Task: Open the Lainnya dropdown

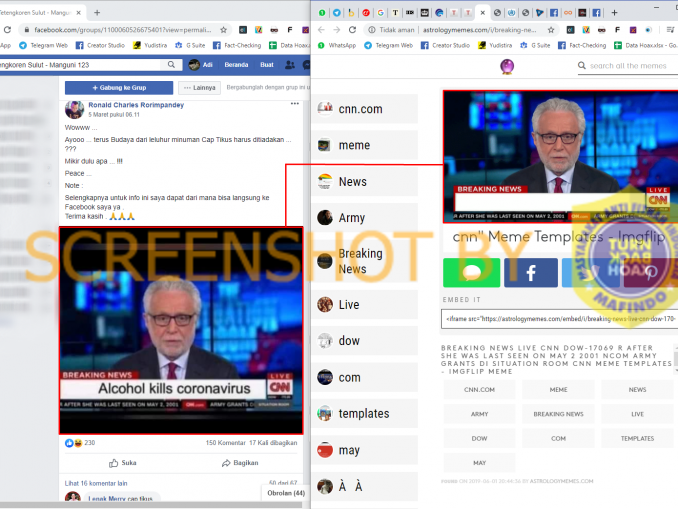Action: pos(199,88)
